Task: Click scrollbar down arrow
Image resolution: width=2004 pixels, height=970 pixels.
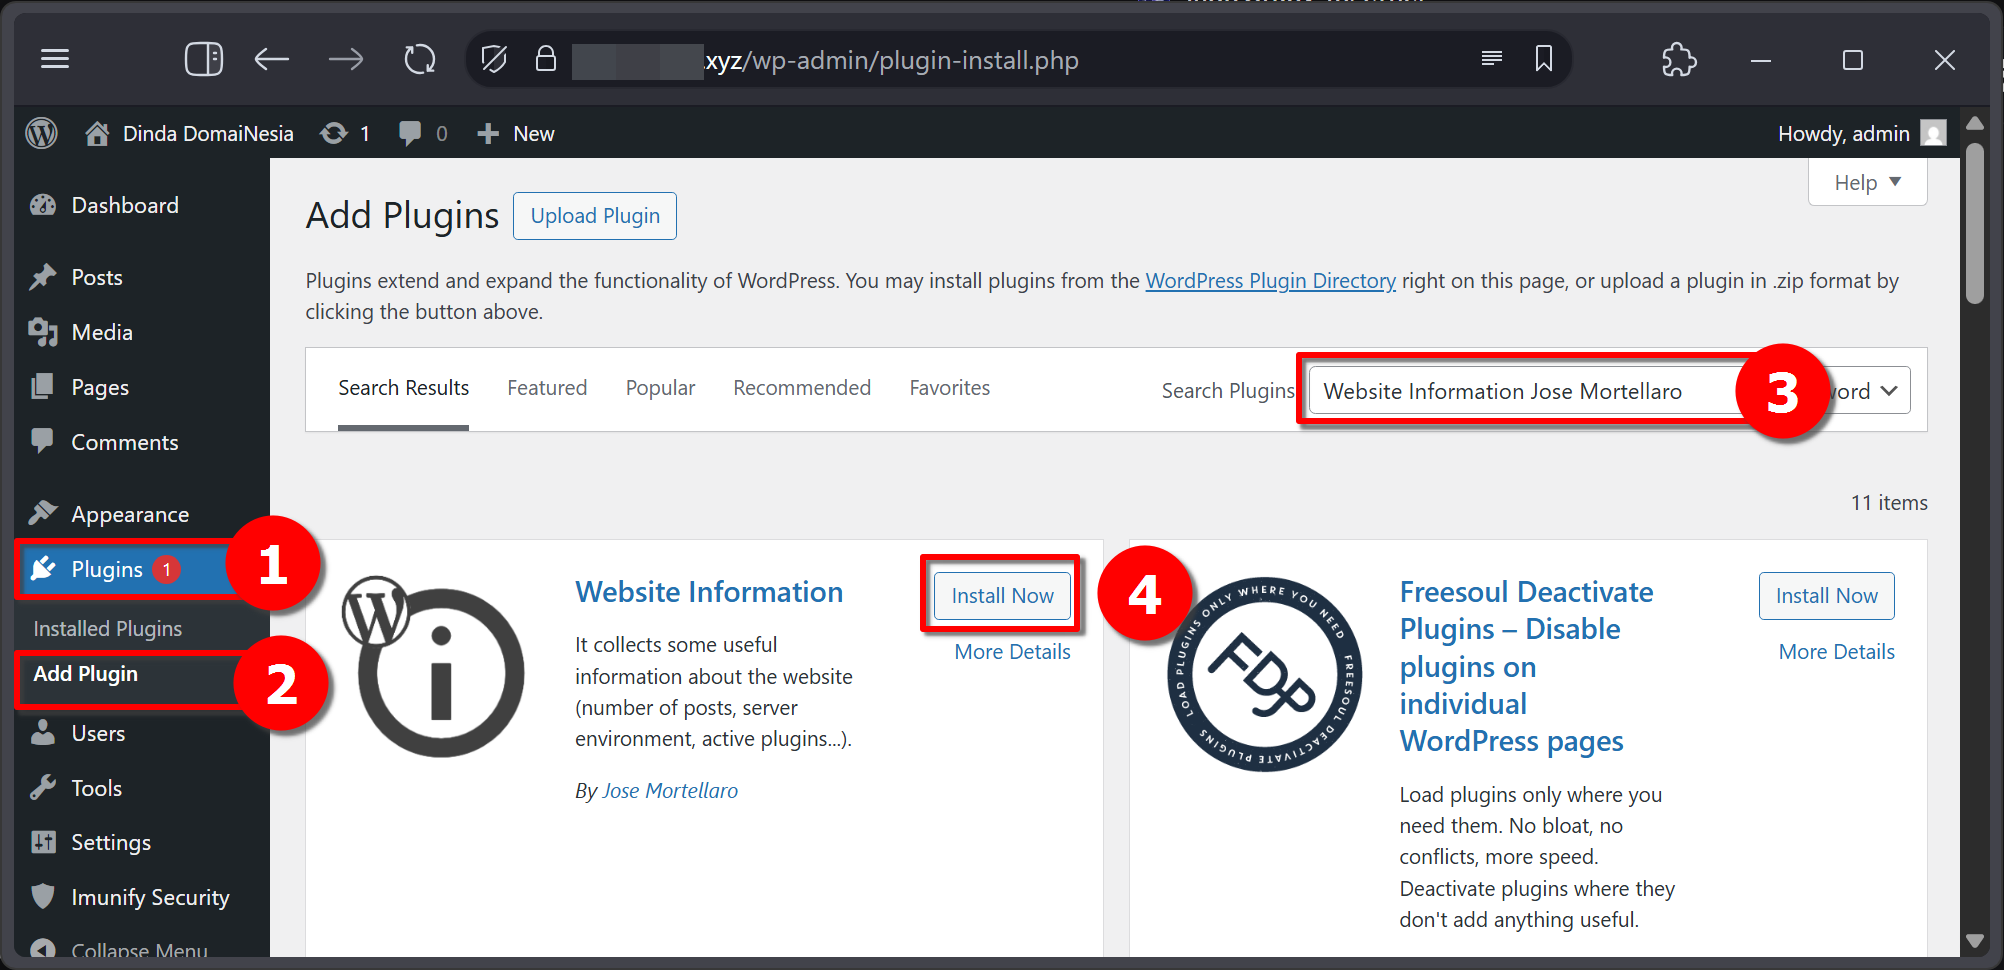Action: point(1974,941)
